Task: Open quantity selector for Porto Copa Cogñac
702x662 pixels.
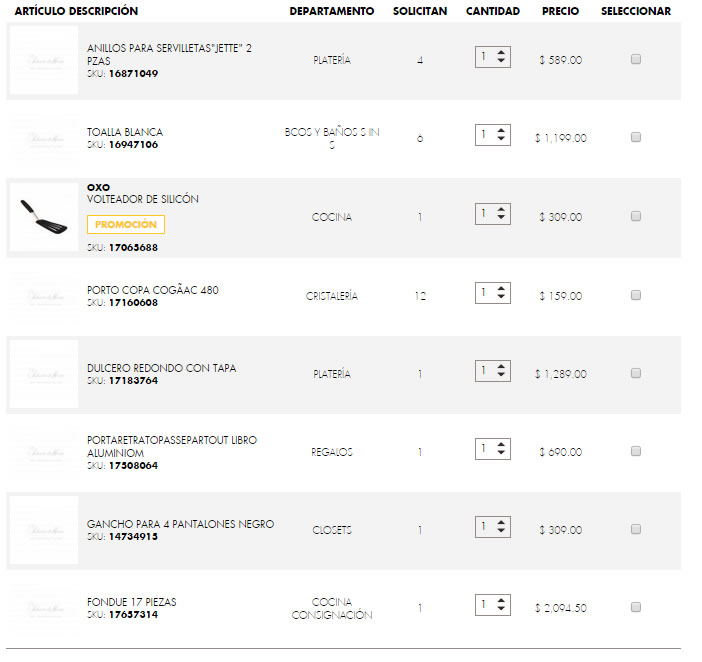Action: coord(492,292)
